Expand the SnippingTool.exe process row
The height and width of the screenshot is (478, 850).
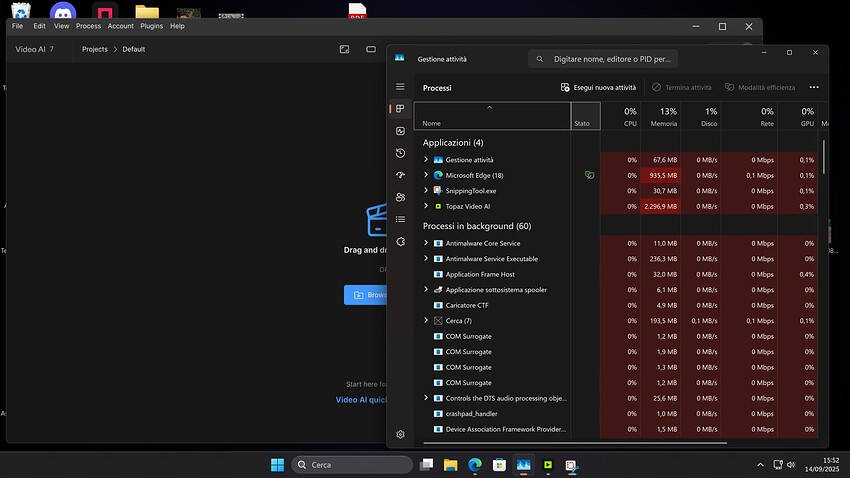(426, 190)
